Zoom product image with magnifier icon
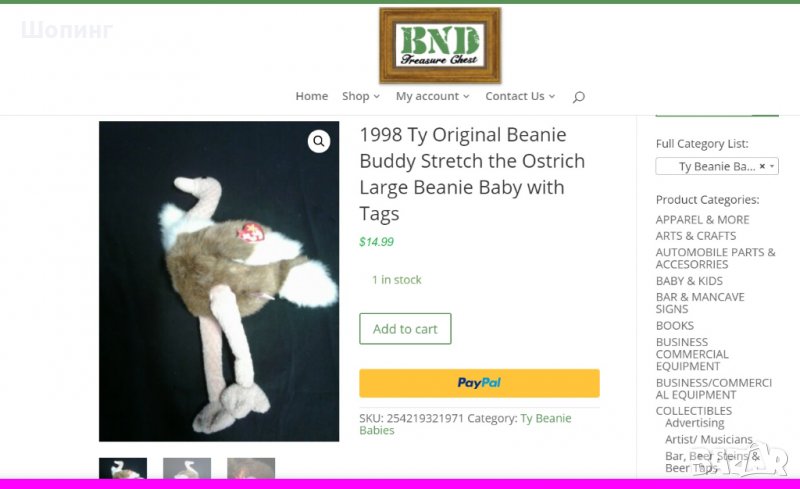Screen dimensions: 800x489 tap(319, 141)
